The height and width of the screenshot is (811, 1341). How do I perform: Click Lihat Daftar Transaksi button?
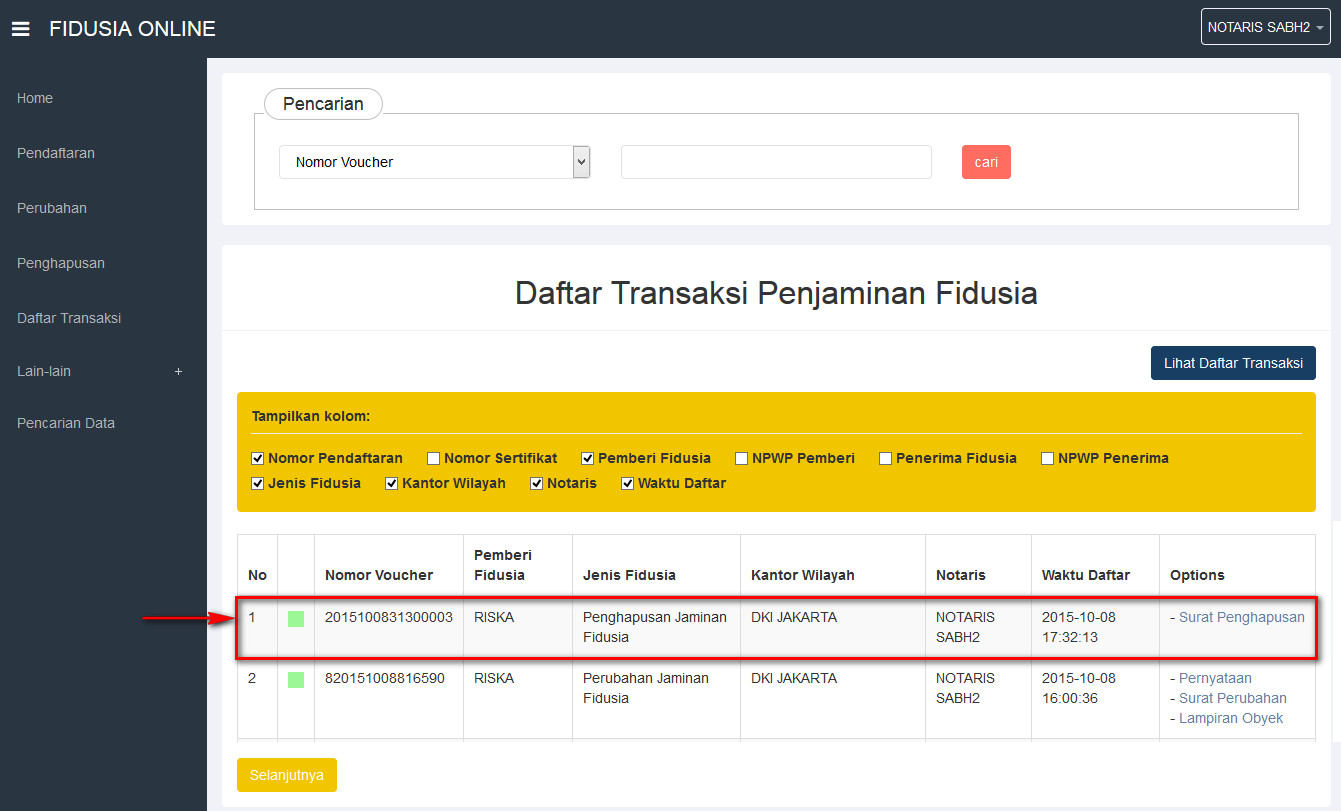[1232, 363]
